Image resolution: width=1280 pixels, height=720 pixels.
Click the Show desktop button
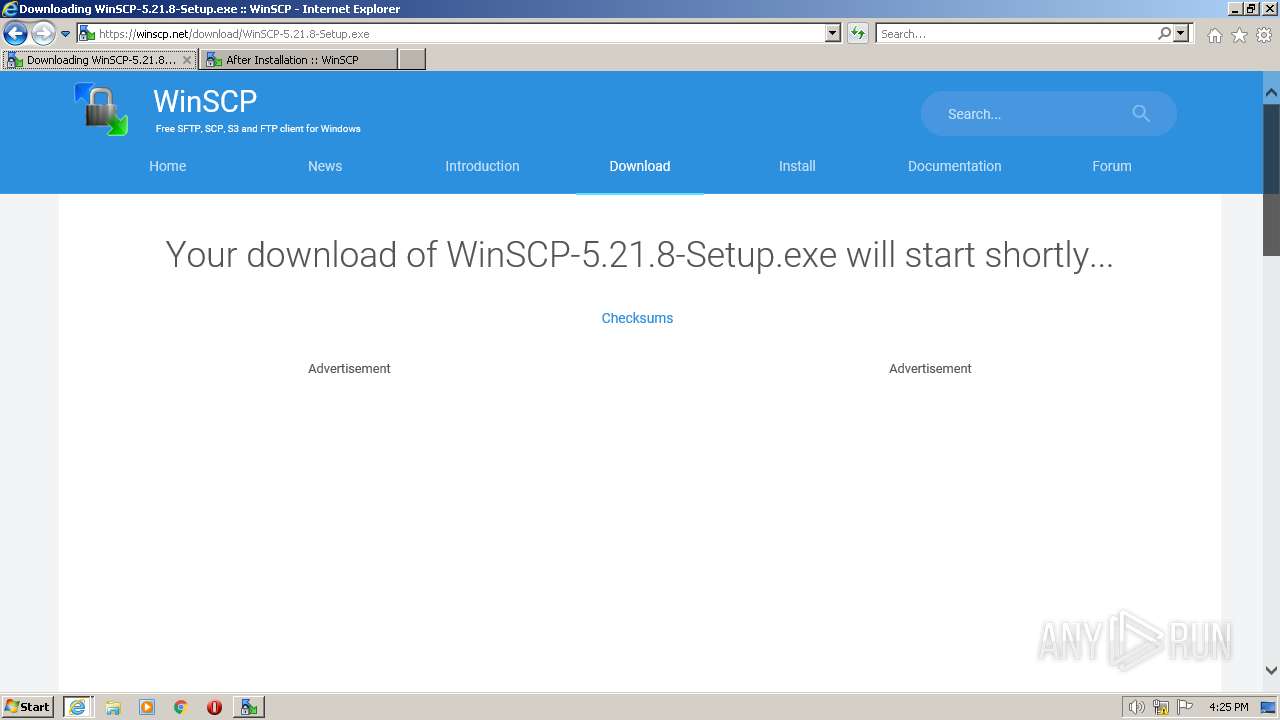pyautogui.click(x=1269, y=707)
